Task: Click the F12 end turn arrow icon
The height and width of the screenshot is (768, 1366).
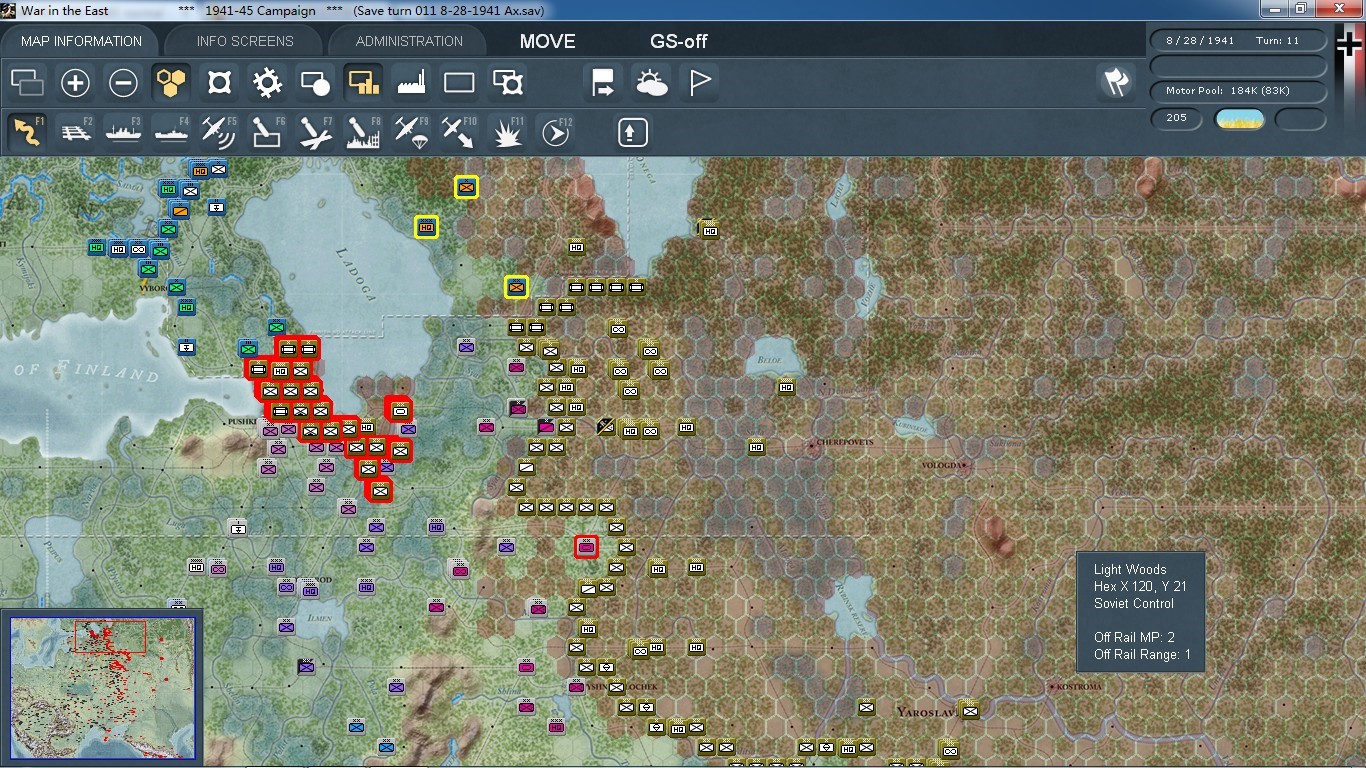Action: 556,132
